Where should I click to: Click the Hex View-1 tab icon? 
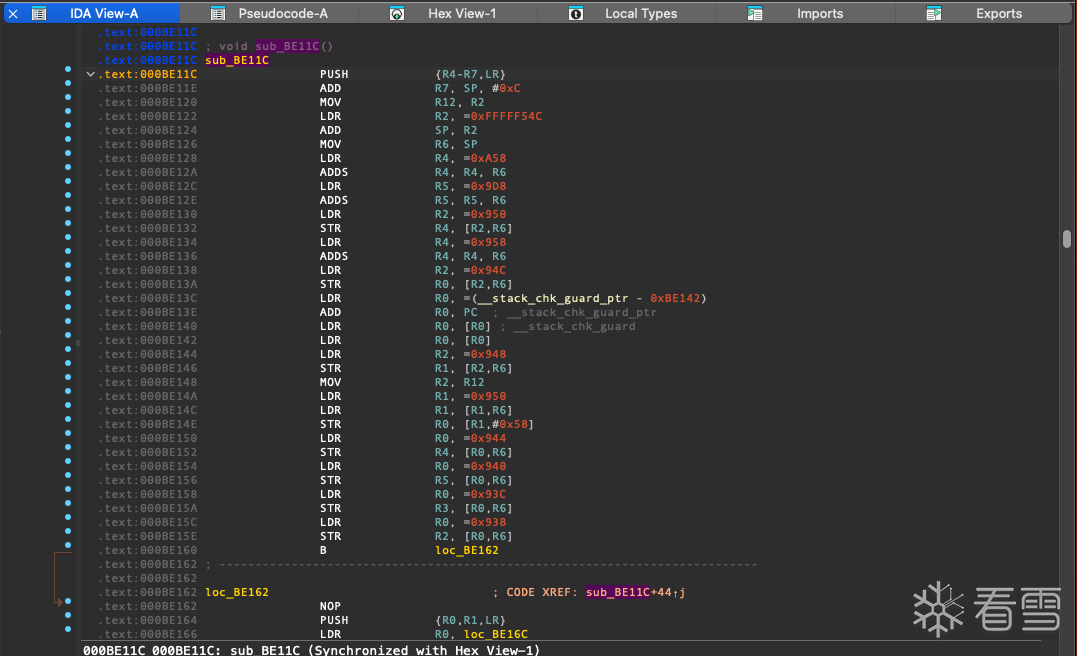click(397, 14)
